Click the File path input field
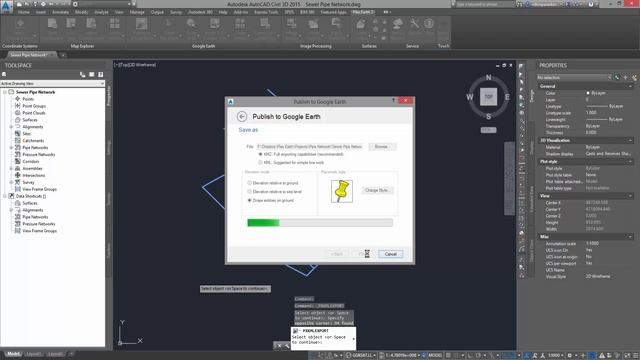This screenshot has height=360, width=640. [x=310, y=147]
